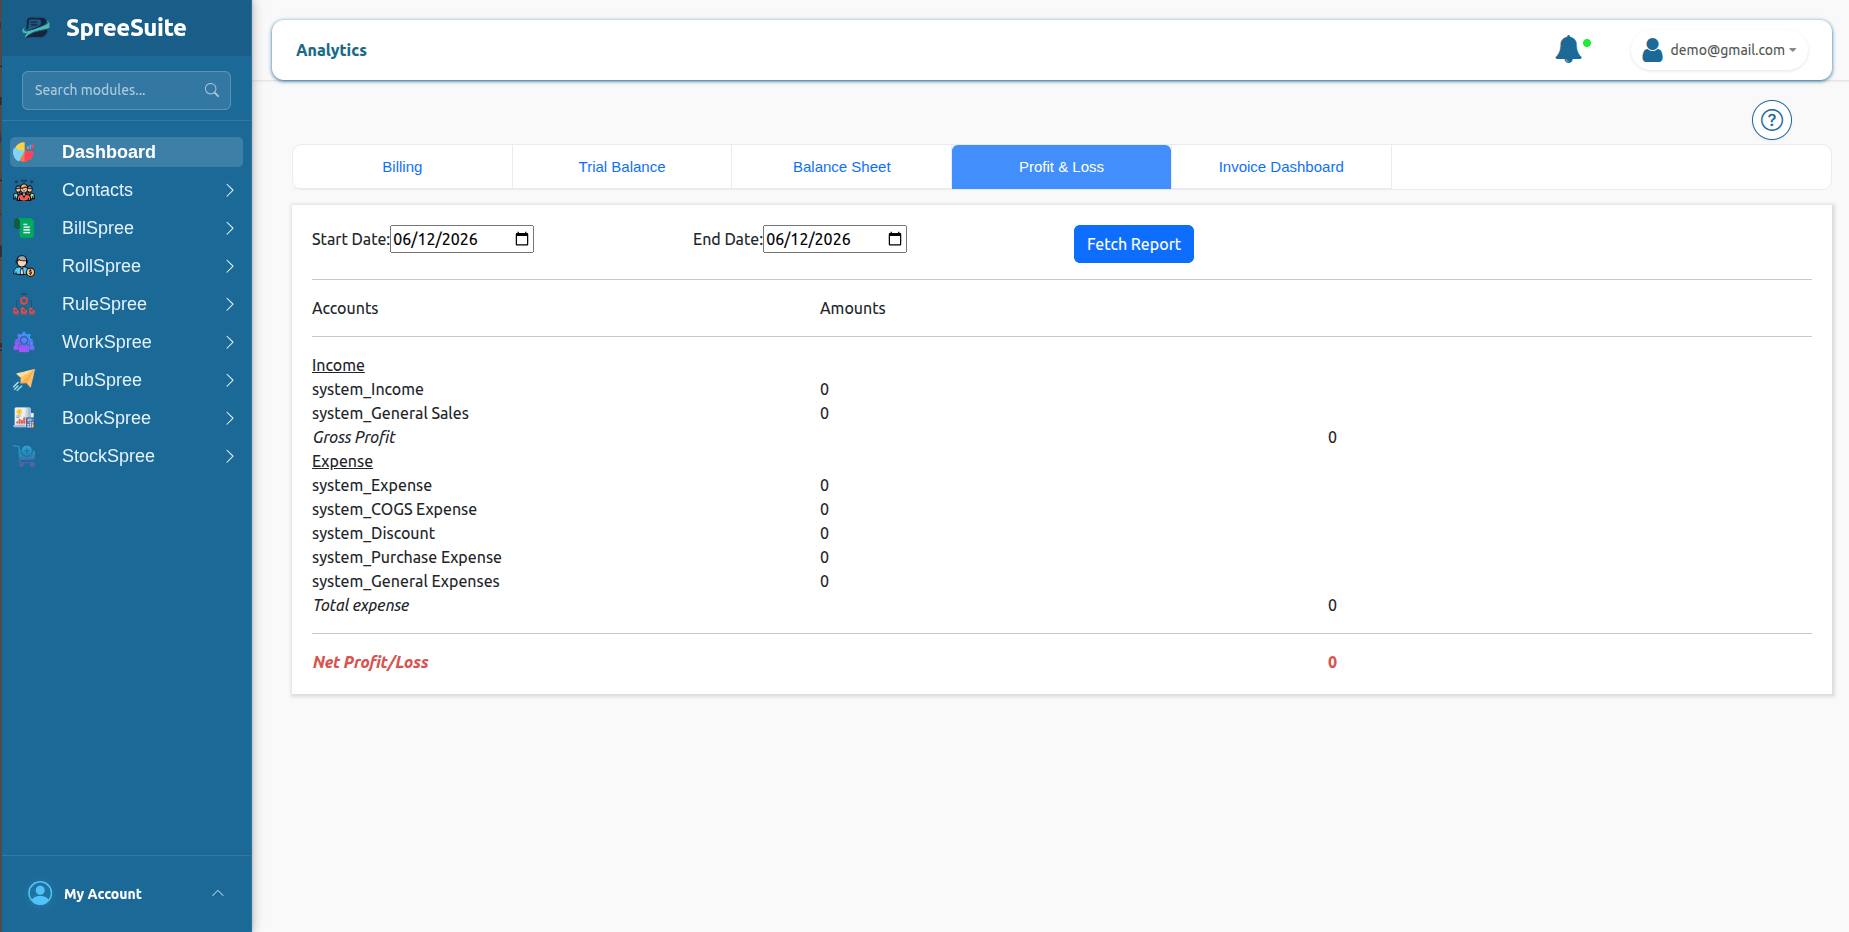This screenshot has height=932, width=1849.
Task: Open the demo@gmail.com user dropdown
Action: [1720, 50]
